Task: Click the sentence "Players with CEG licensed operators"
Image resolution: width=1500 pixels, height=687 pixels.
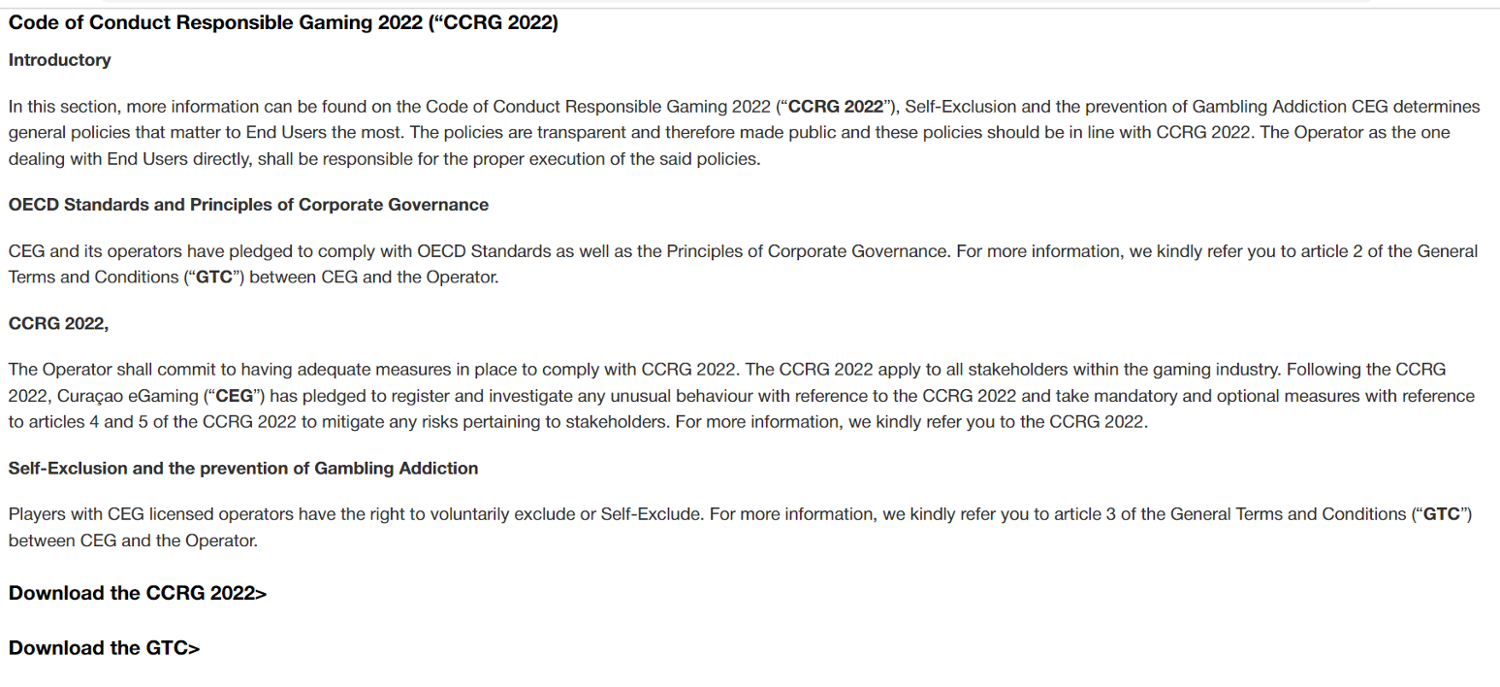Action: [x=200, y=514]
